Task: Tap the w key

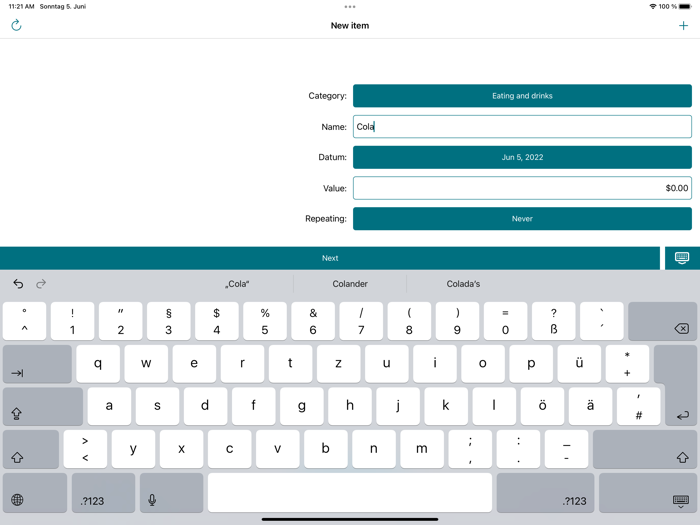Action: 146,364
